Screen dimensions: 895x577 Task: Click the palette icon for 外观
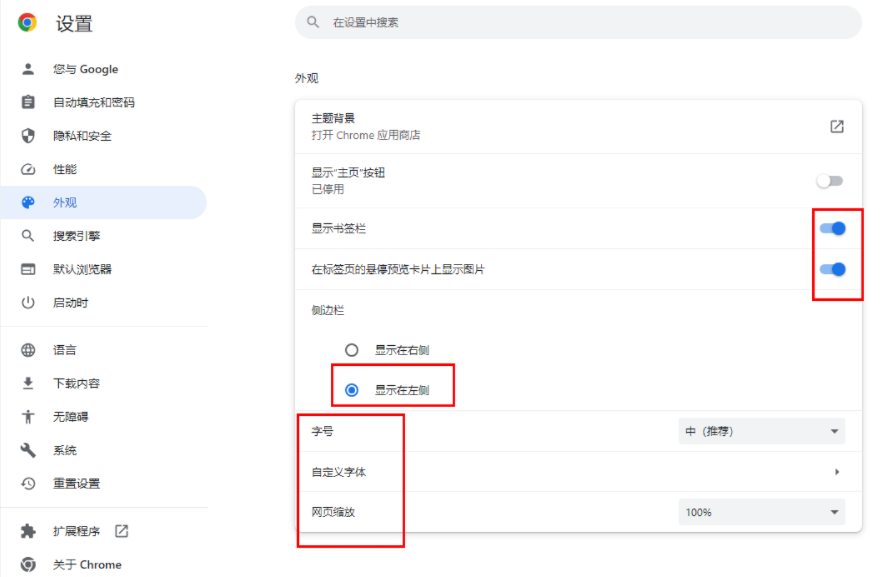point(28,203)
